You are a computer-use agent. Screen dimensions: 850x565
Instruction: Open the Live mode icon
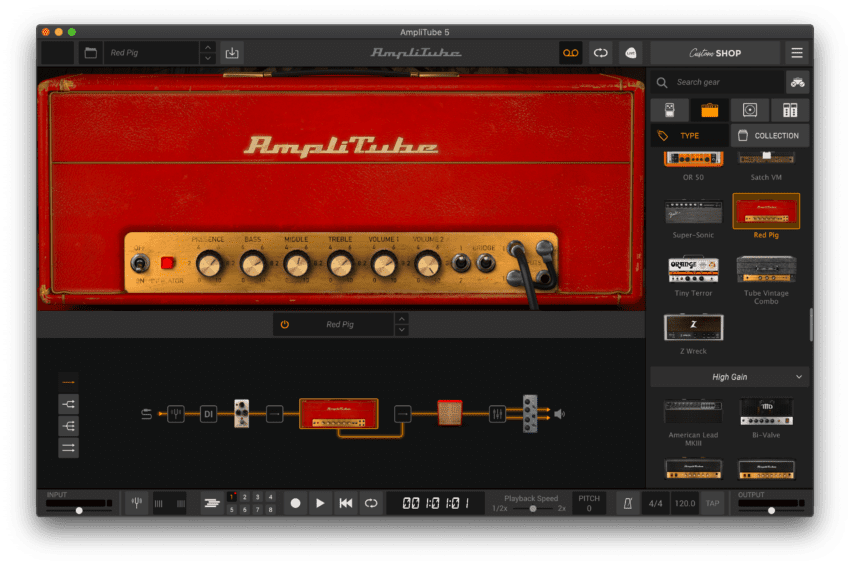point(630,53)
